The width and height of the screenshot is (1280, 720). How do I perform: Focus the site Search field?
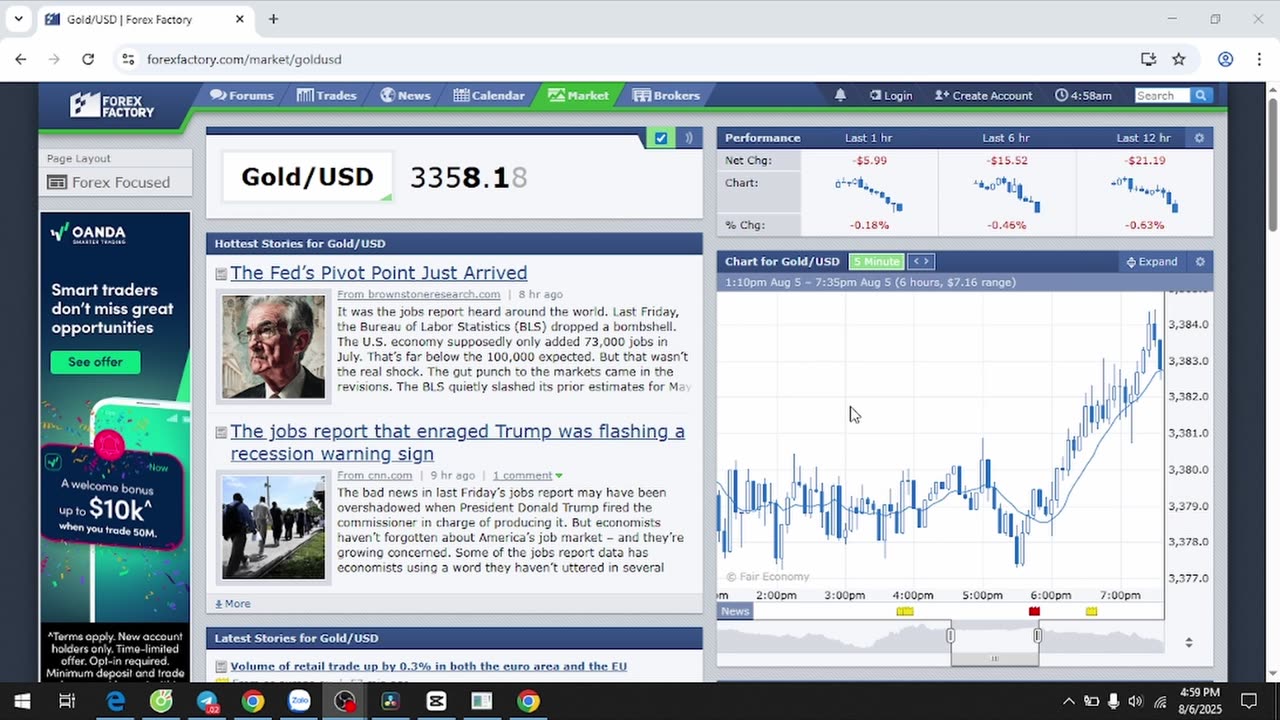pyautogui.click(x=1162, y=95)
